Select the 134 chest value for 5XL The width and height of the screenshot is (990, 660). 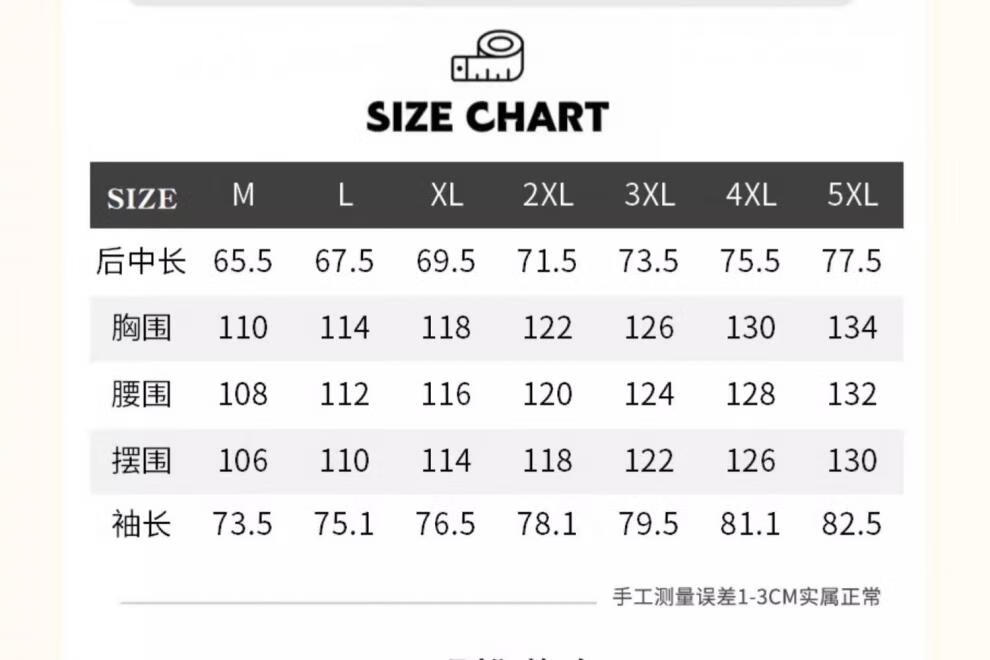point(852,328)
